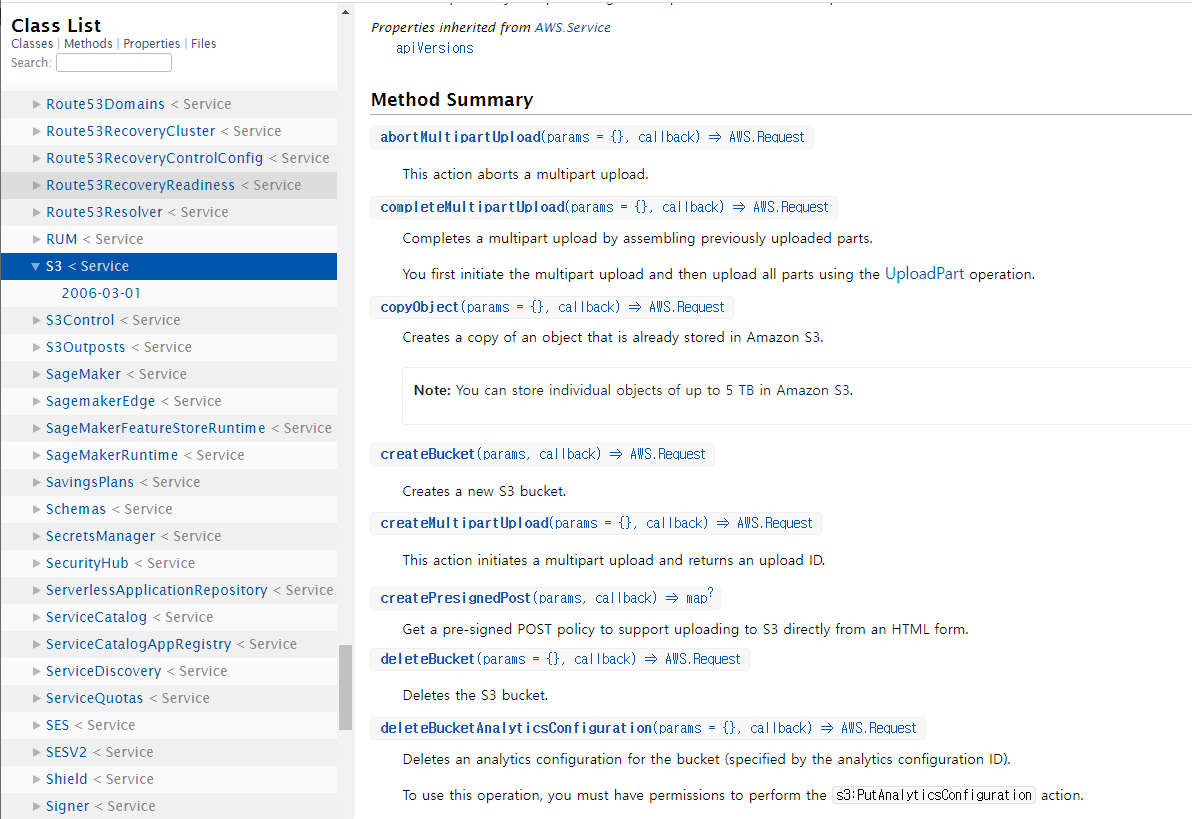Image resolution: width=1192 pixels, height=819 pixels.
Task: Open the SageMakerFeatureStoreRuntime class link
Action: click(156, 428)
